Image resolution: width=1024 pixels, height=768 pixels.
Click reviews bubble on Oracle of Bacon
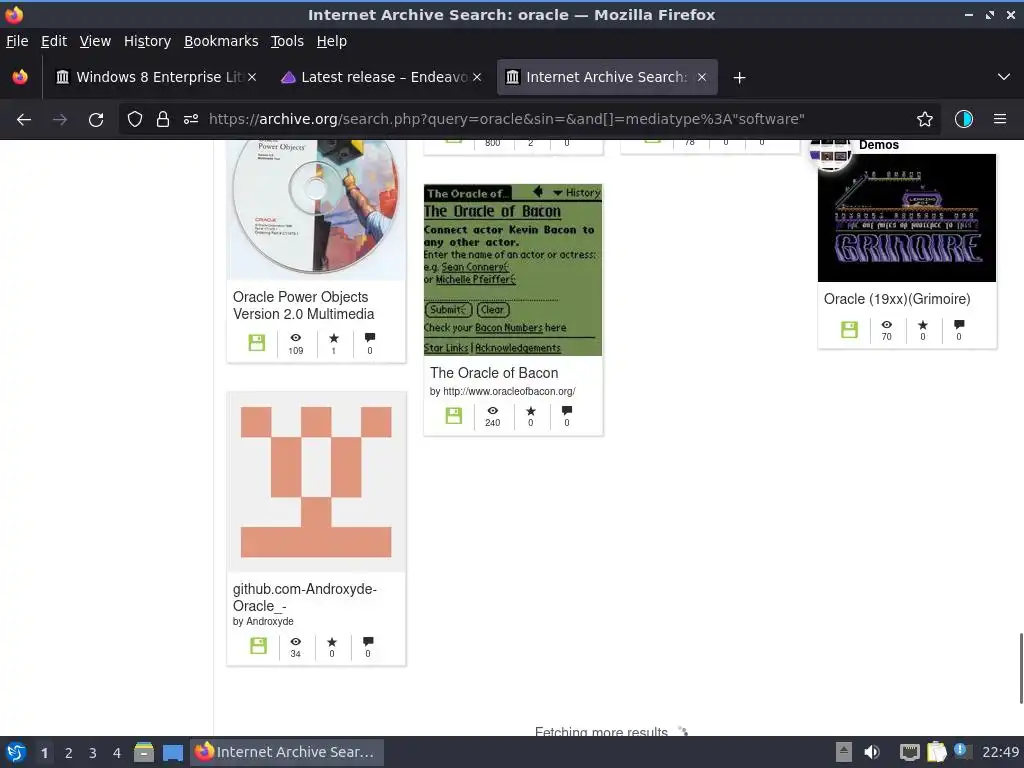click(567, 410)
